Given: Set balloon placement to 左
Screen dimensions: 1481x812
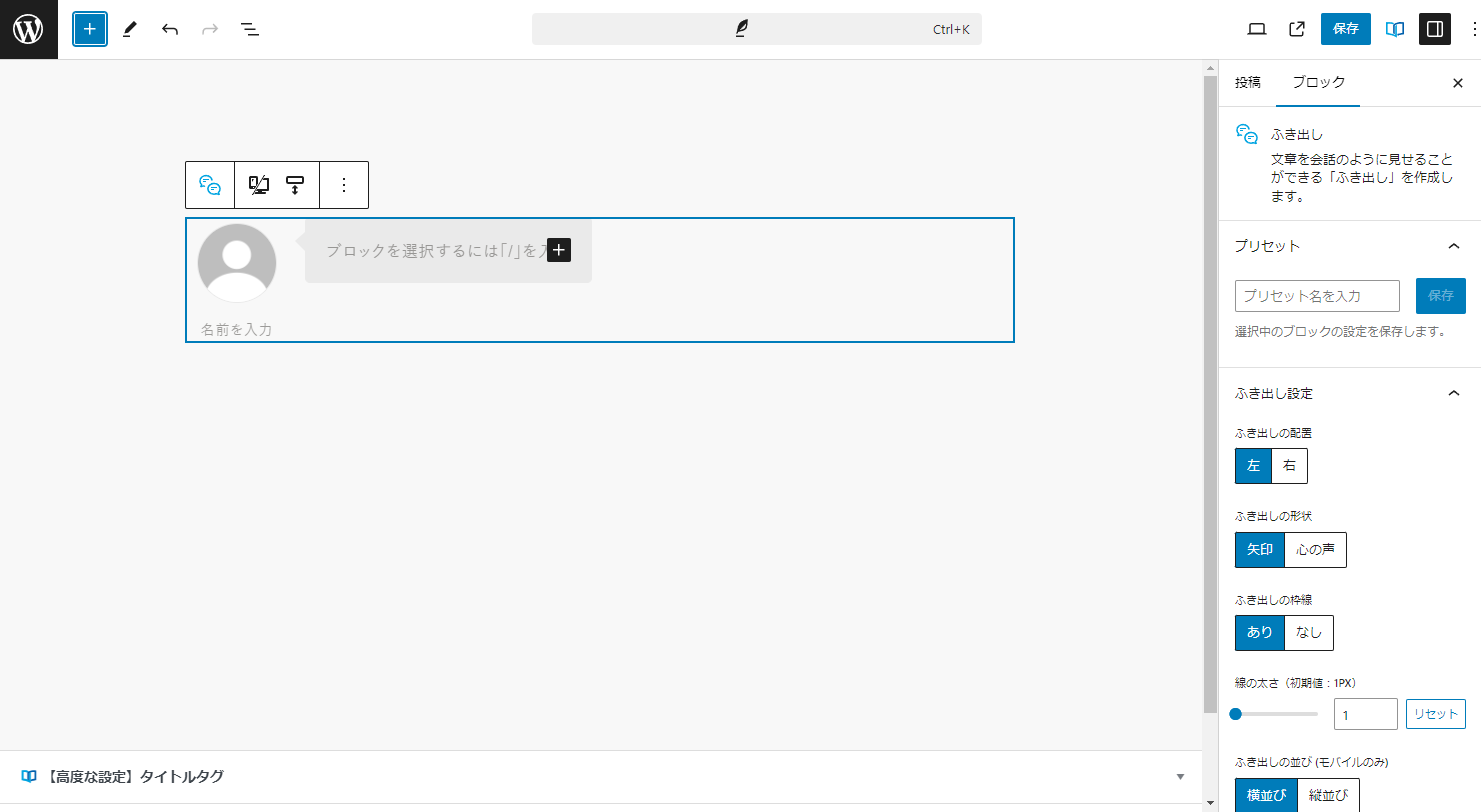Looking at the screenshot, I should pyautogui.click(x=1253, y=466).
